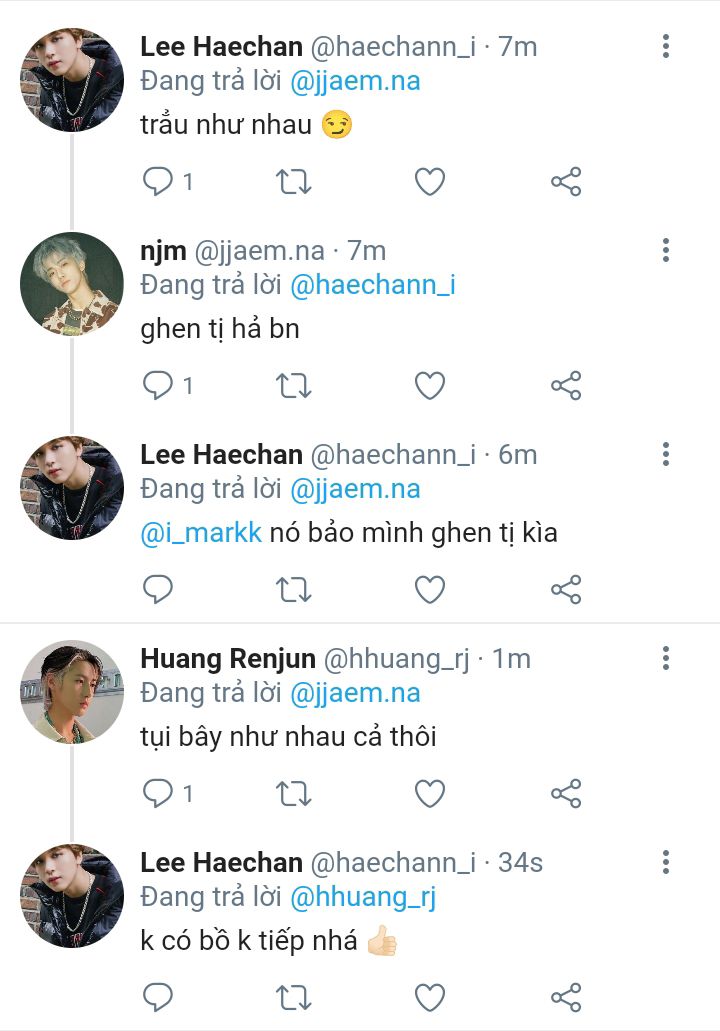Like Huang Renjun's "tụi bây như nhau" tweet

(430, 793)
